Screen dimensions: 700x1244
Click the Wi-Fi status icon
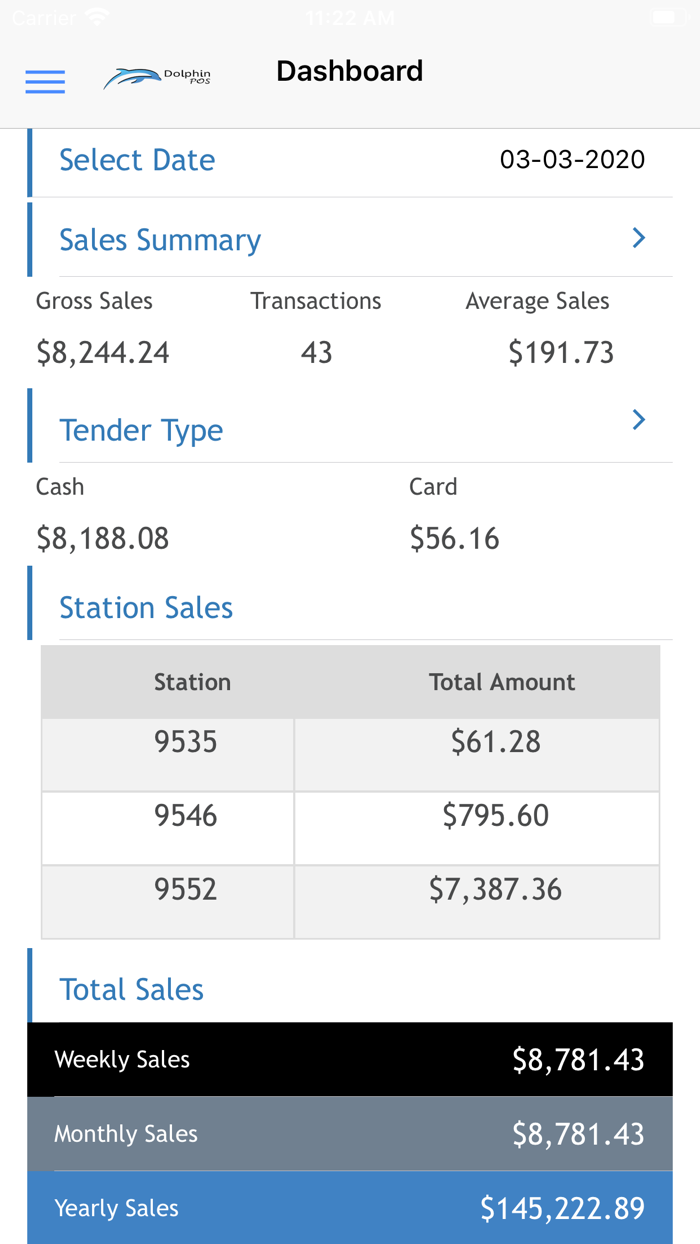pyautogui.click(x=97, y=18)
